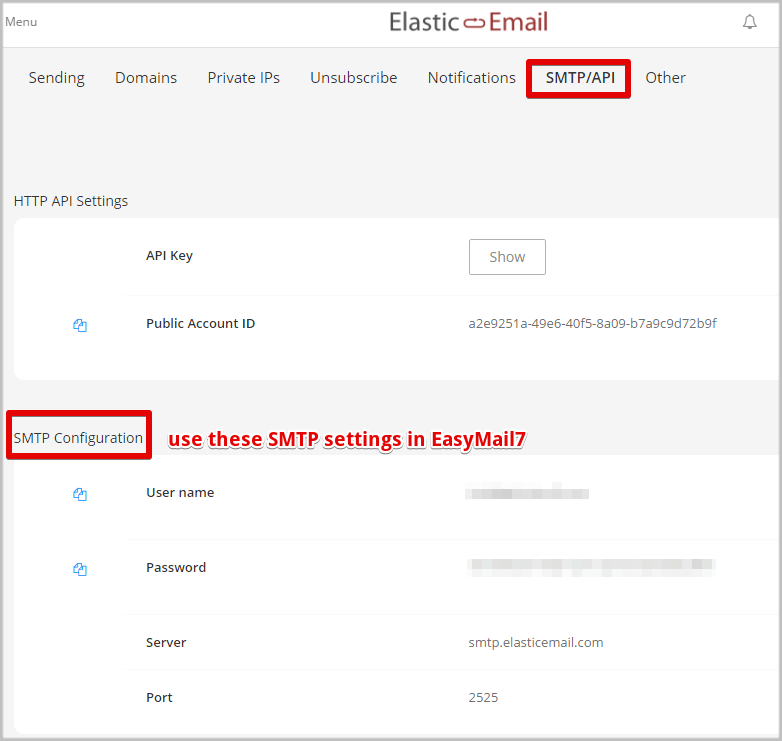Viewport: 782px width, 741px height.
Task: Open the Private IPs tab
Action: click(x=243, y=78)
